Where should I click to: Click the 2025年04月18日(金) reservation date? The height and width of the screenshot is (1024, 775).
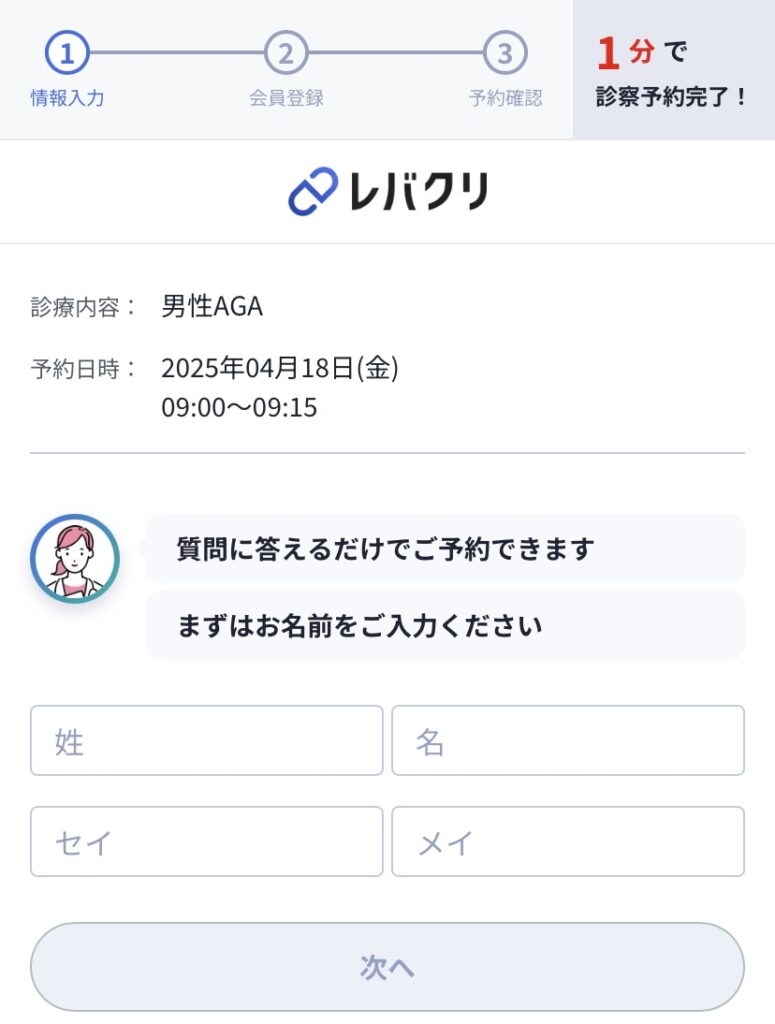click(279, 368)
